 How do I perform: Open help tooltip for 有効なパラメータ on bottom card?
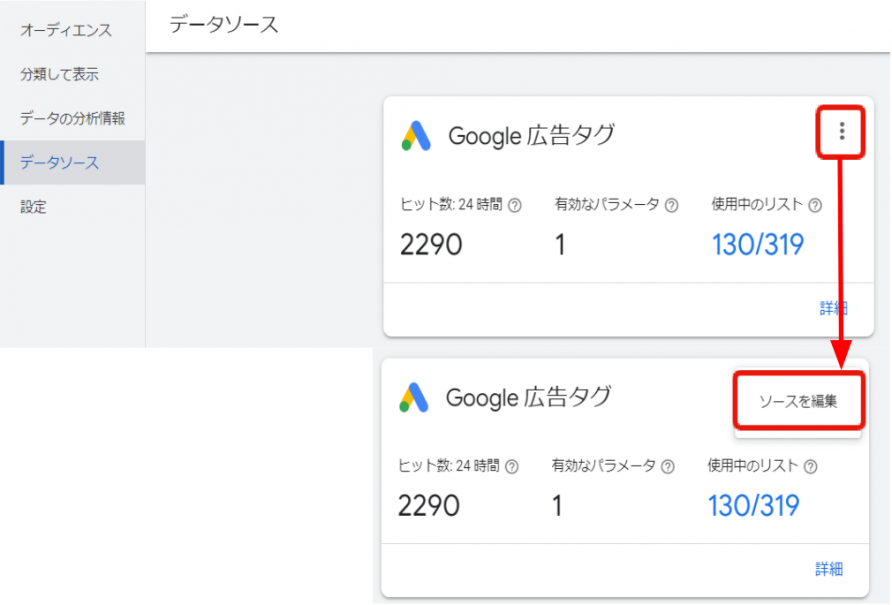tap(666, 465)
